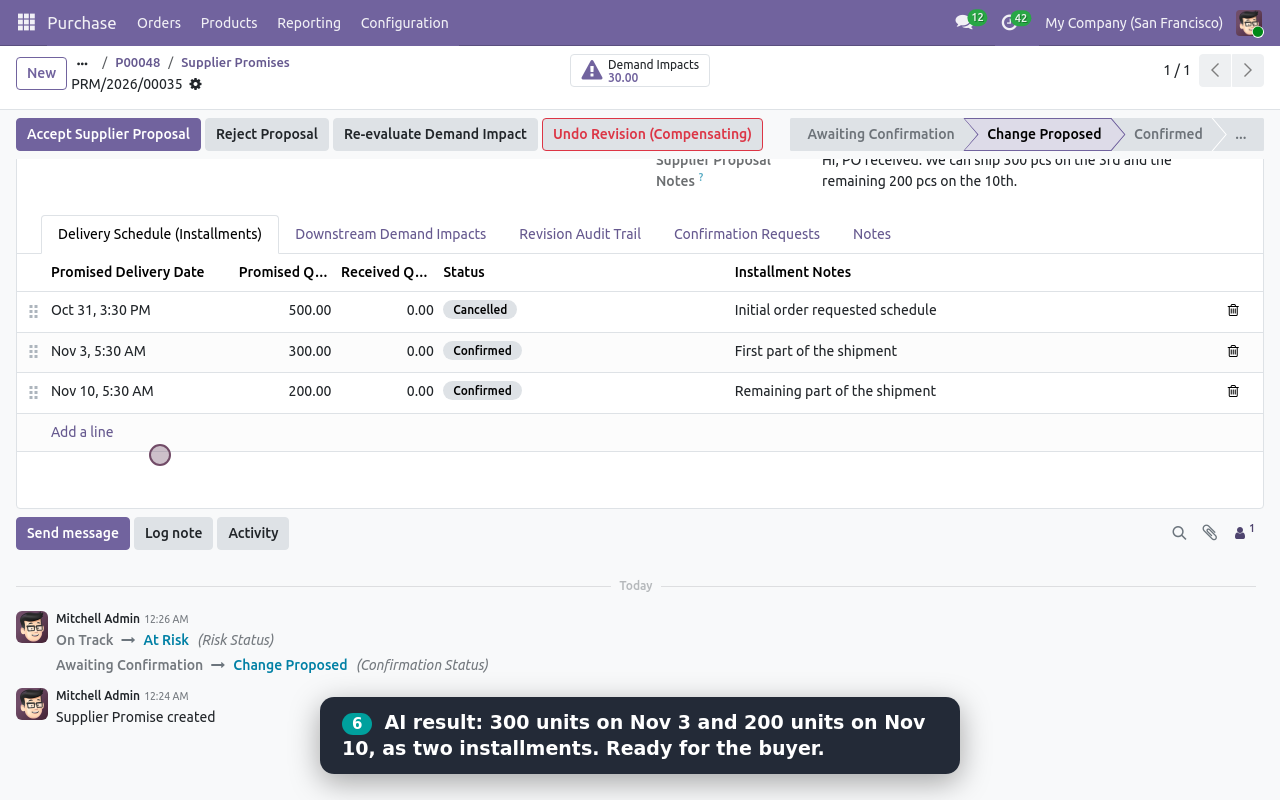Open the Reporting menu
This screenshot has height=800, width=1280.
[309, 23]
